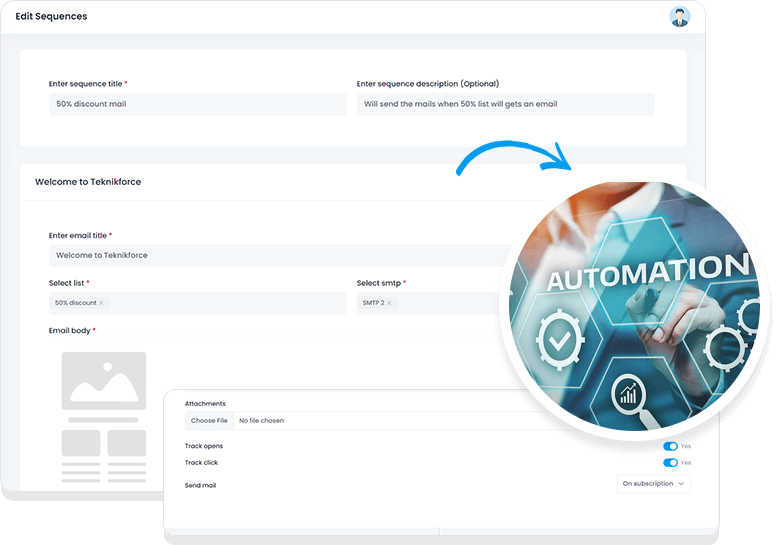Click the email title input field

coord(280,255)
